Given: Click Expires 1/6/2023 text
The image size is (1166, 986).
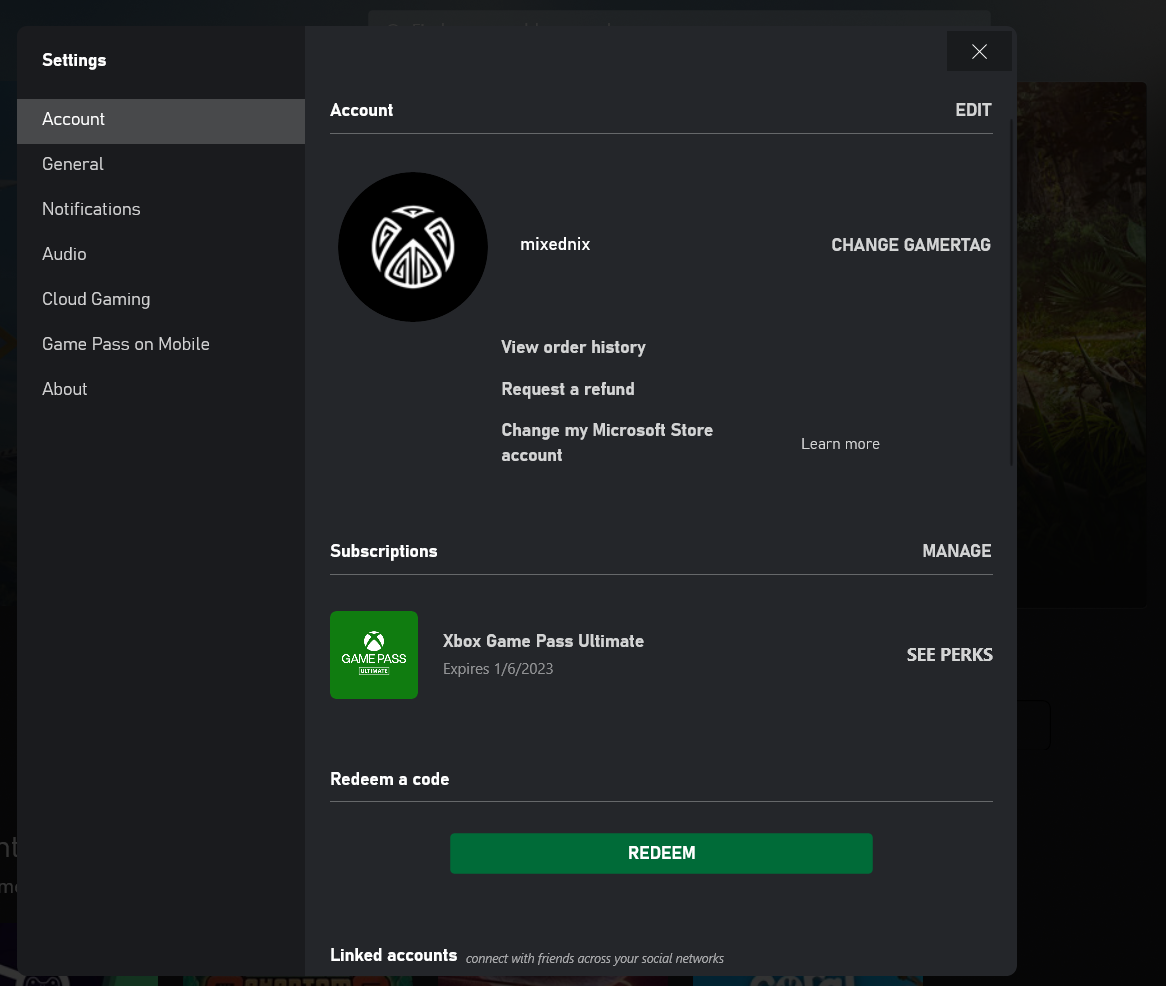Looking at the screenshot, I should (497, 669).
